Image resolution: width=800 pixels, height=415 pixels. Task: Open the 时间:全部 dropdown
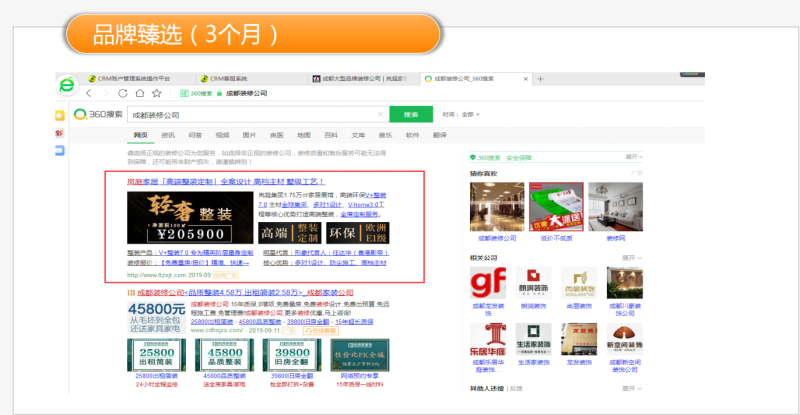(461, 114)
